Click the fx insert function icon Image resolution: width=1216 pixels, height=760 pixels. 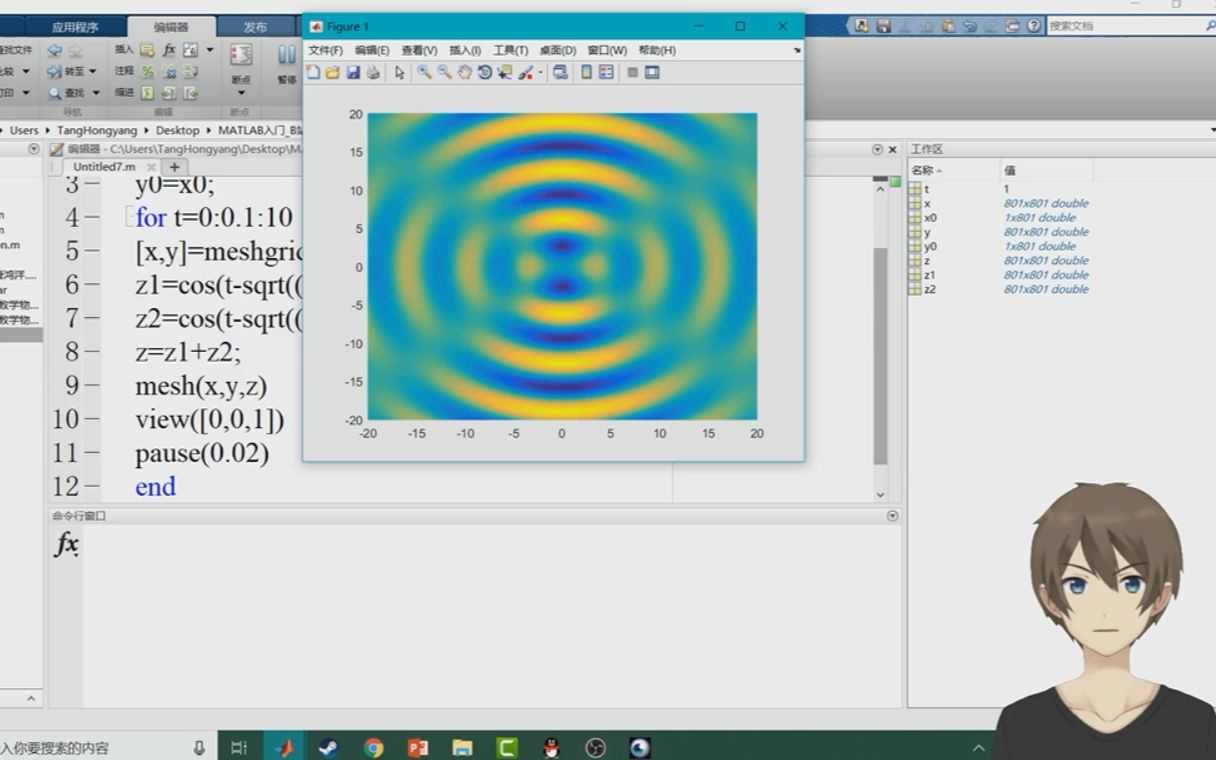click(x=169, y=50)
